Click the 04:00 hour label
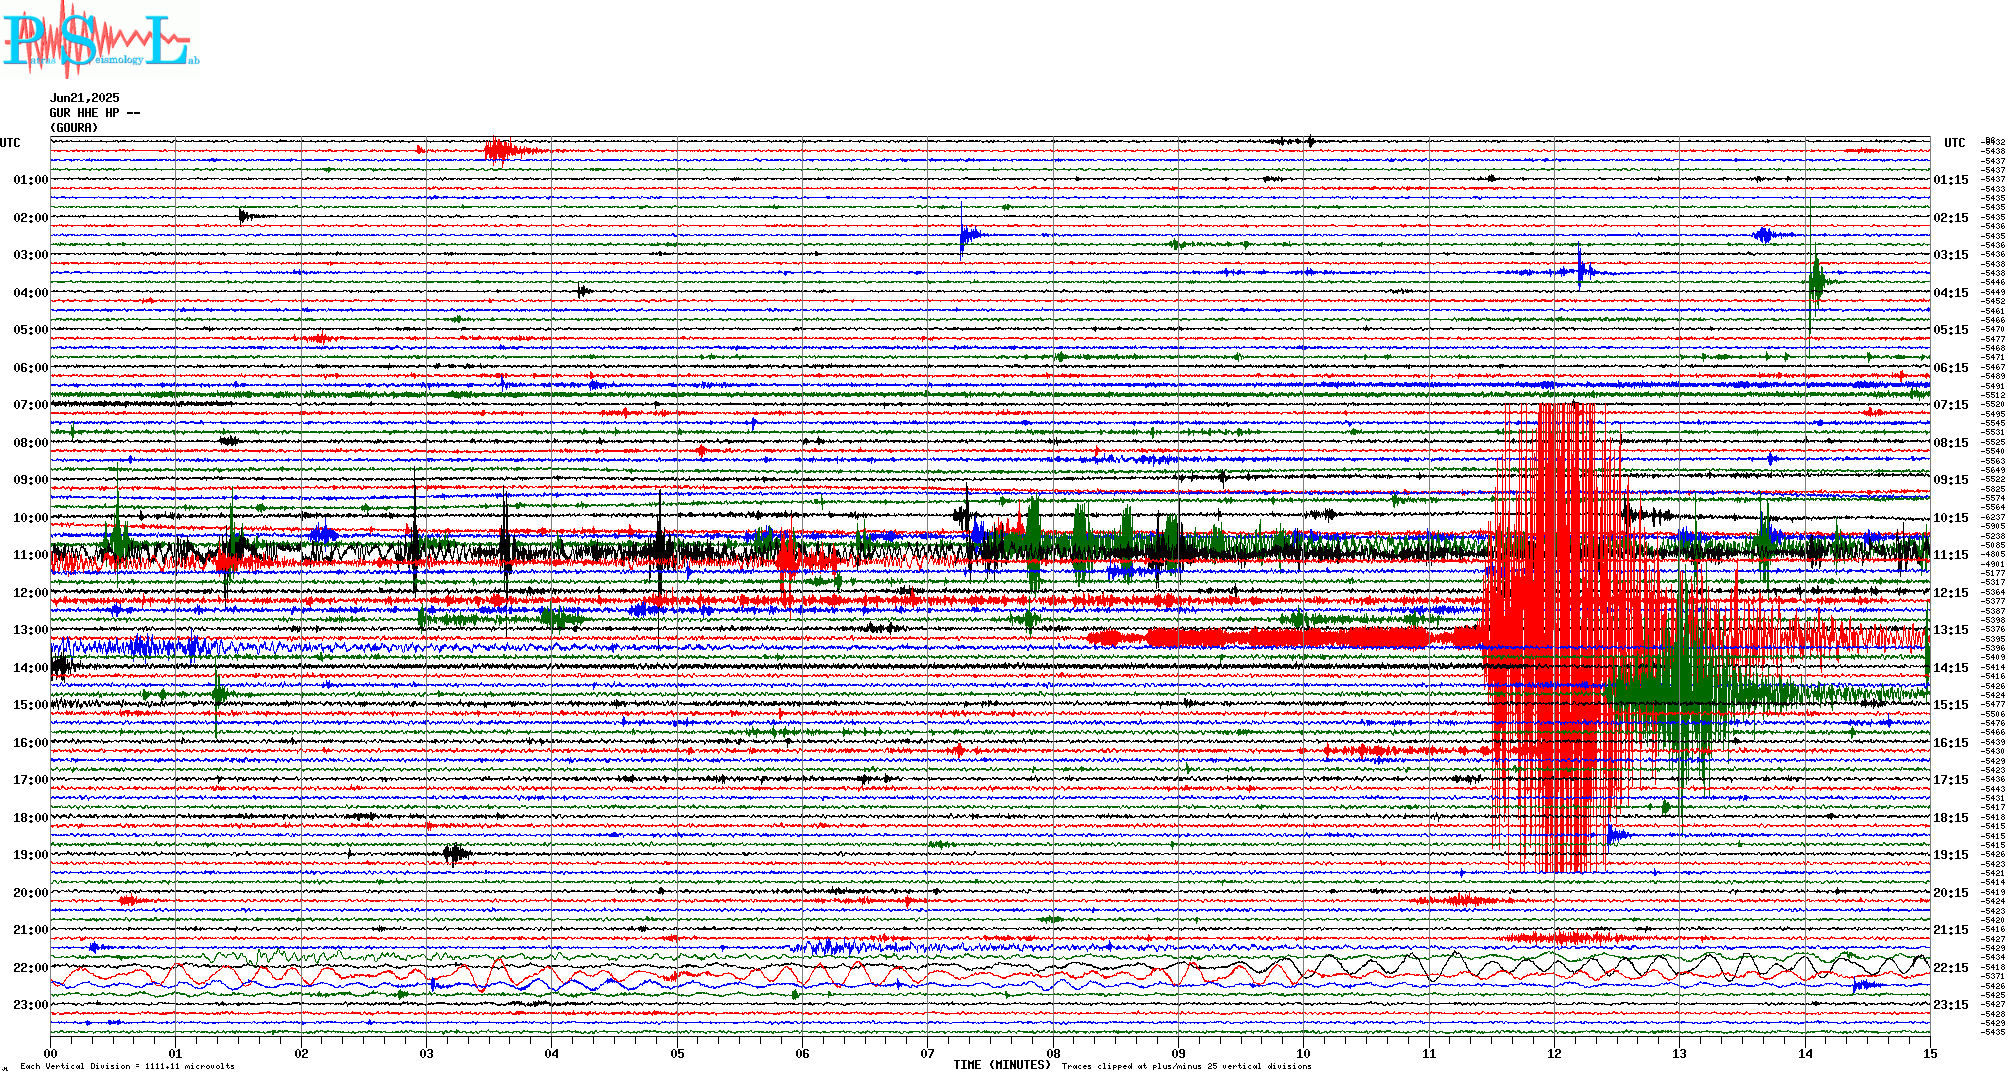 31,293
